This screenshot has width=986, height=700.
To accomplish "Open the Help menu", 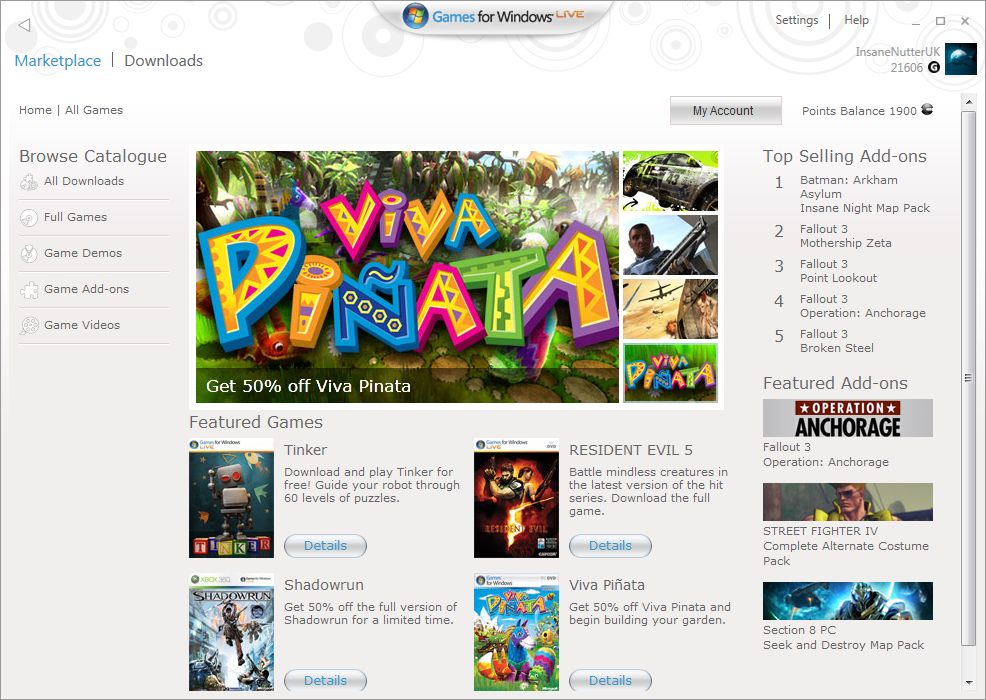I will [856, 19].
